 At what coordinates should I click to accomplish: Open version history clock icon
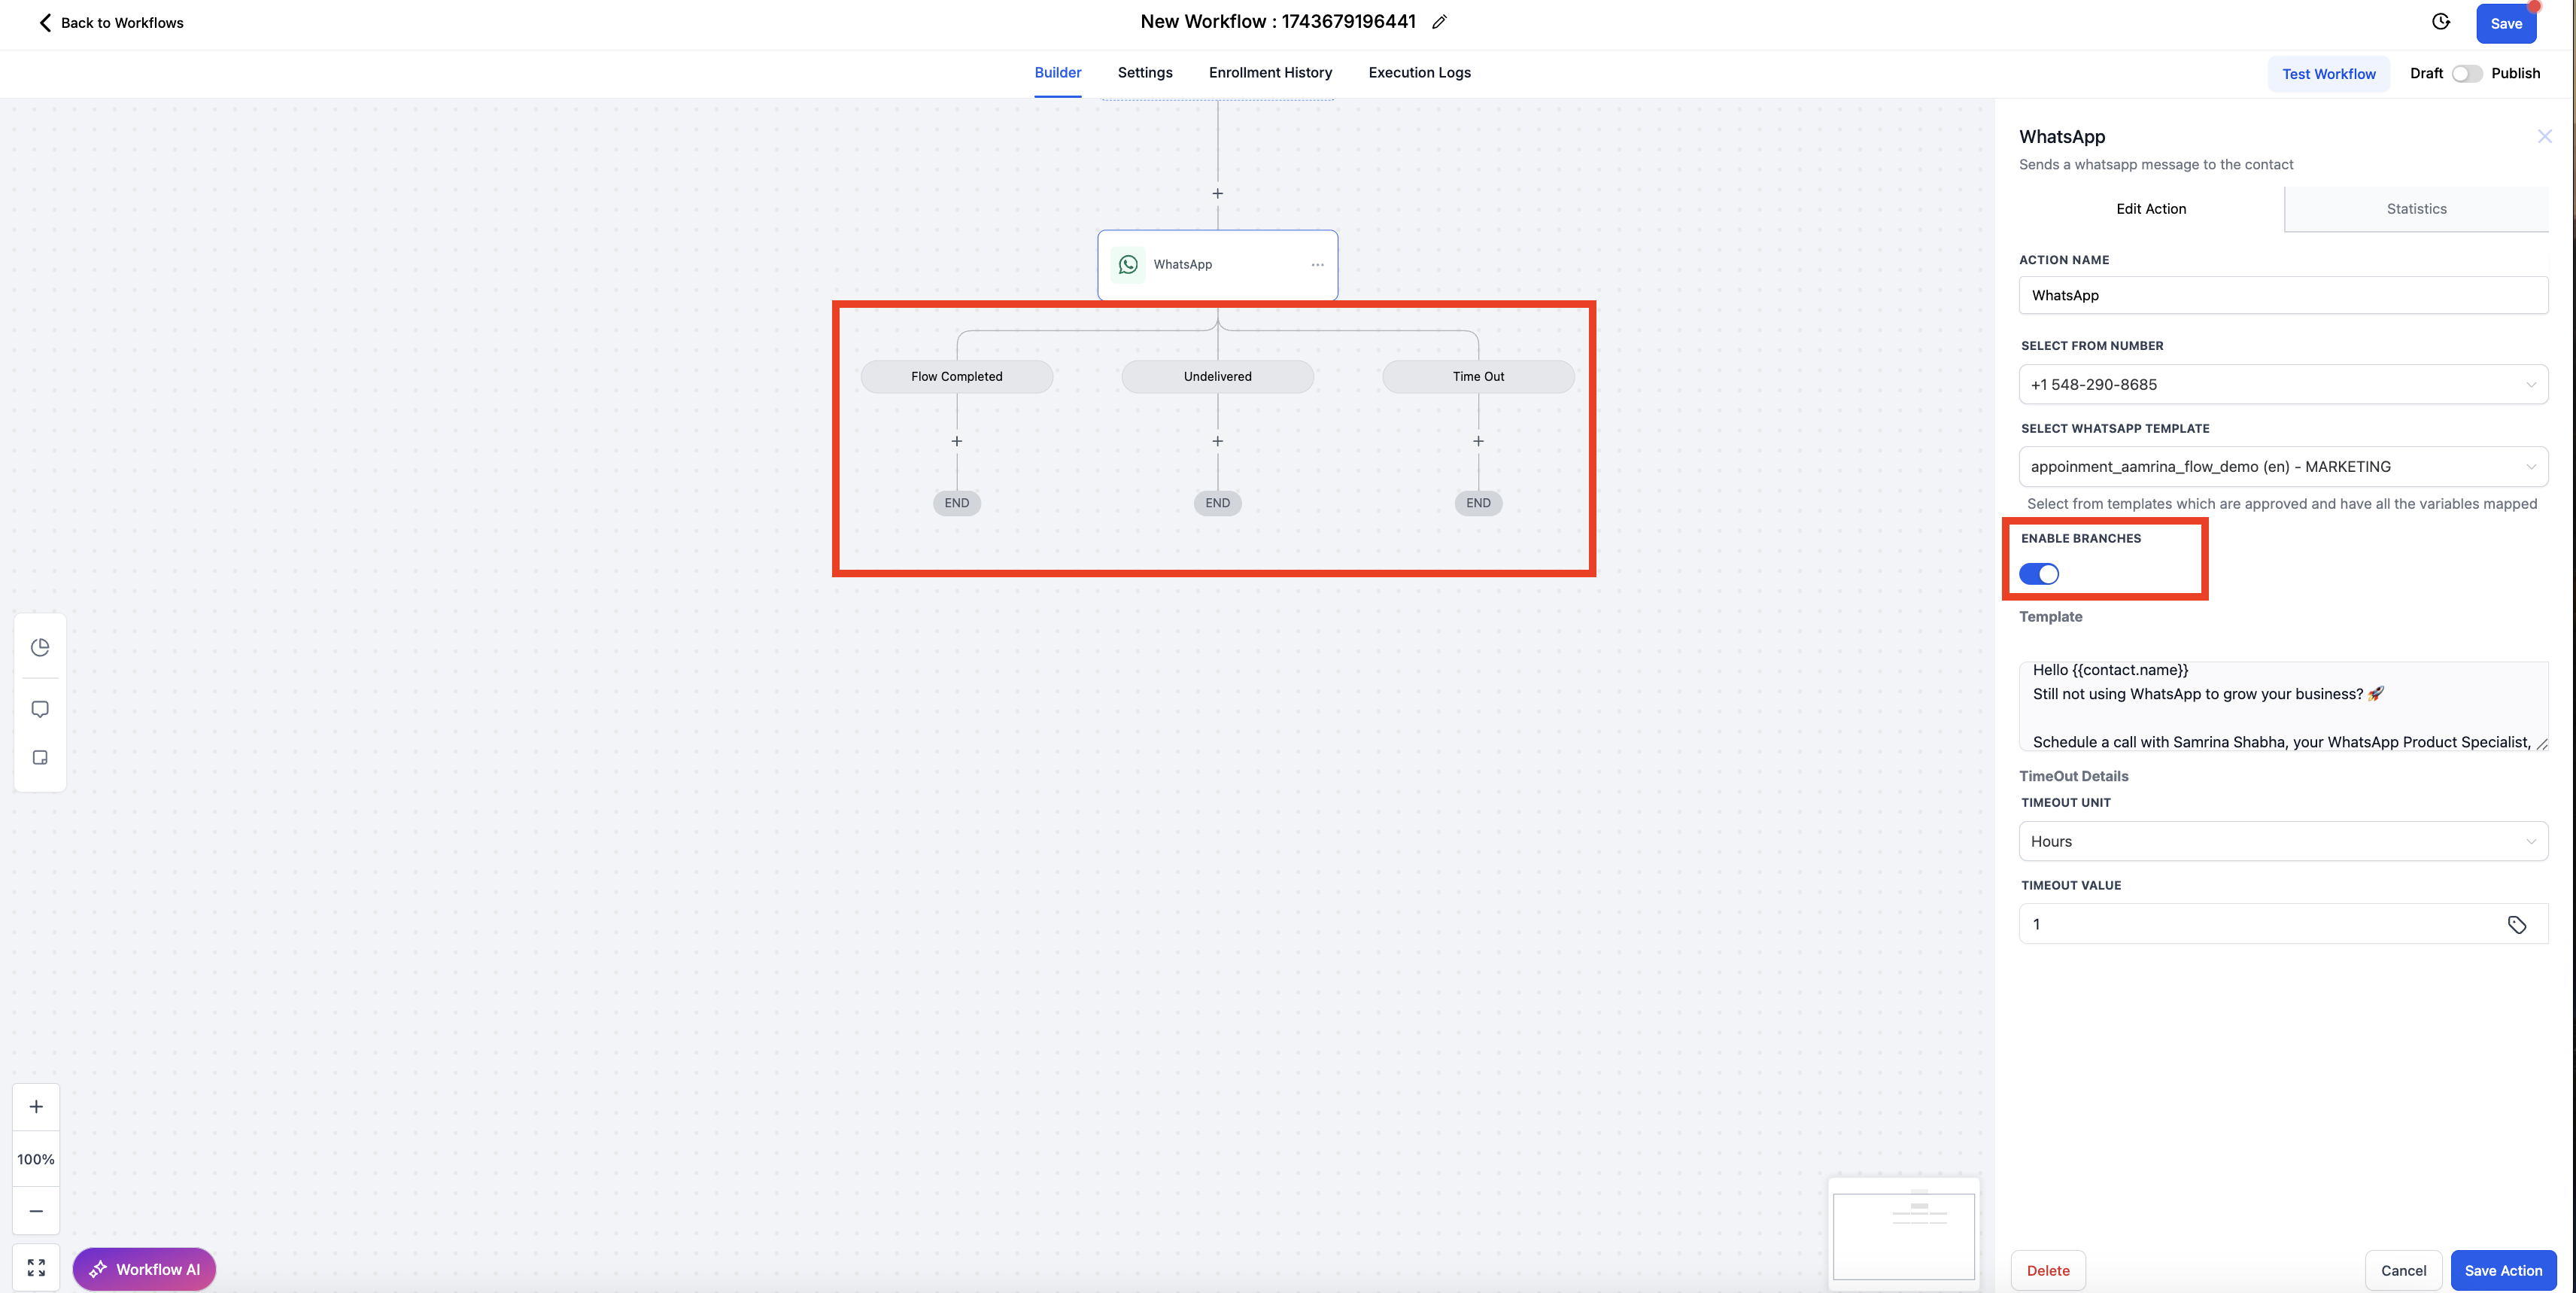point(2441,22)
